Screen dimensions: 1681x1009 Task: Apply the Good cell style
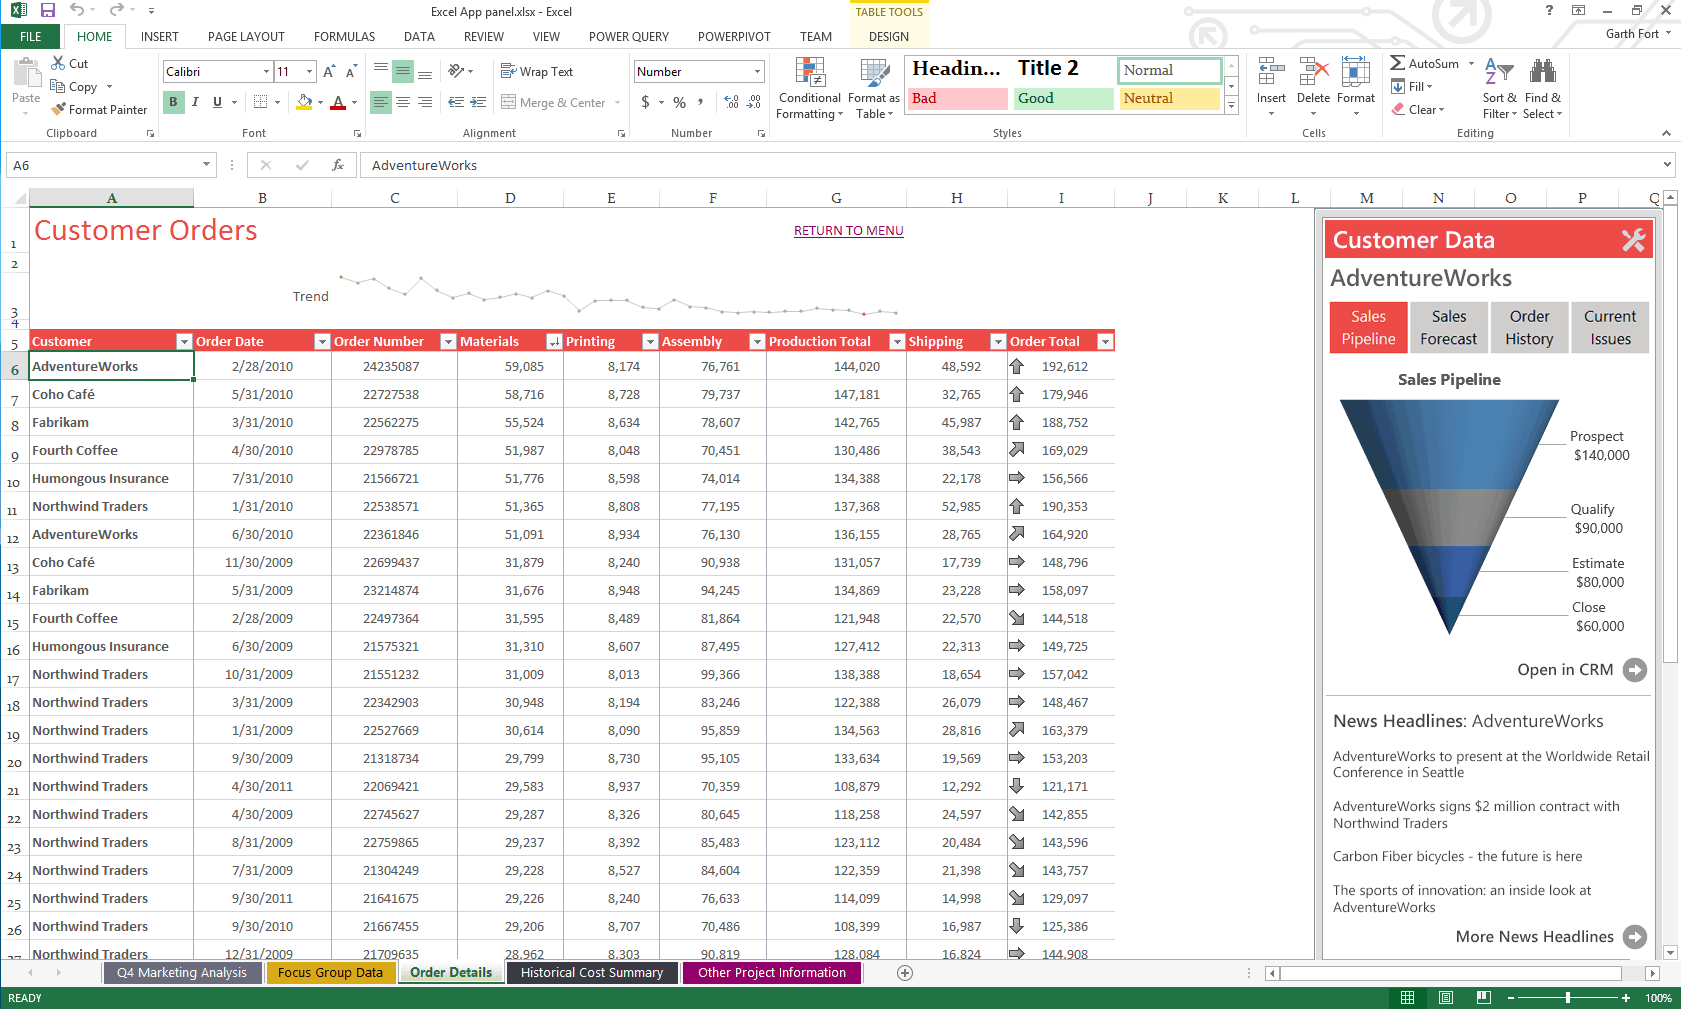coord(1064,99)
